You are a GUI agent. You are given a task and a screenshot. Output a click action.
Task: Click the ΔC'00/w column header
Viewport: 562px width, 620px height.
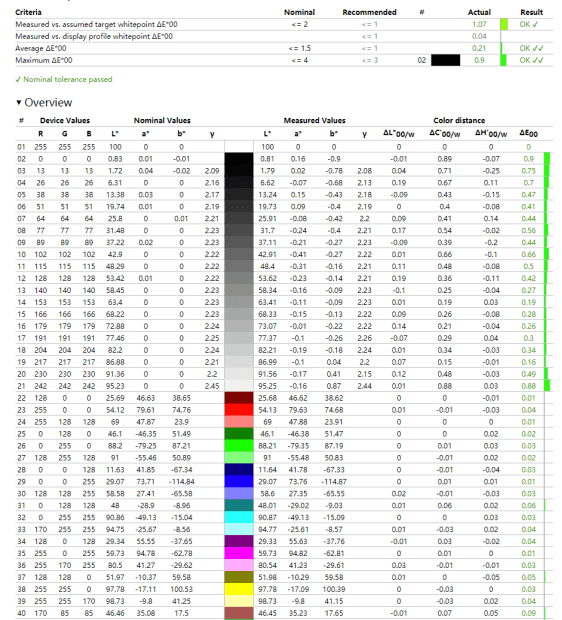coord(445,134)
